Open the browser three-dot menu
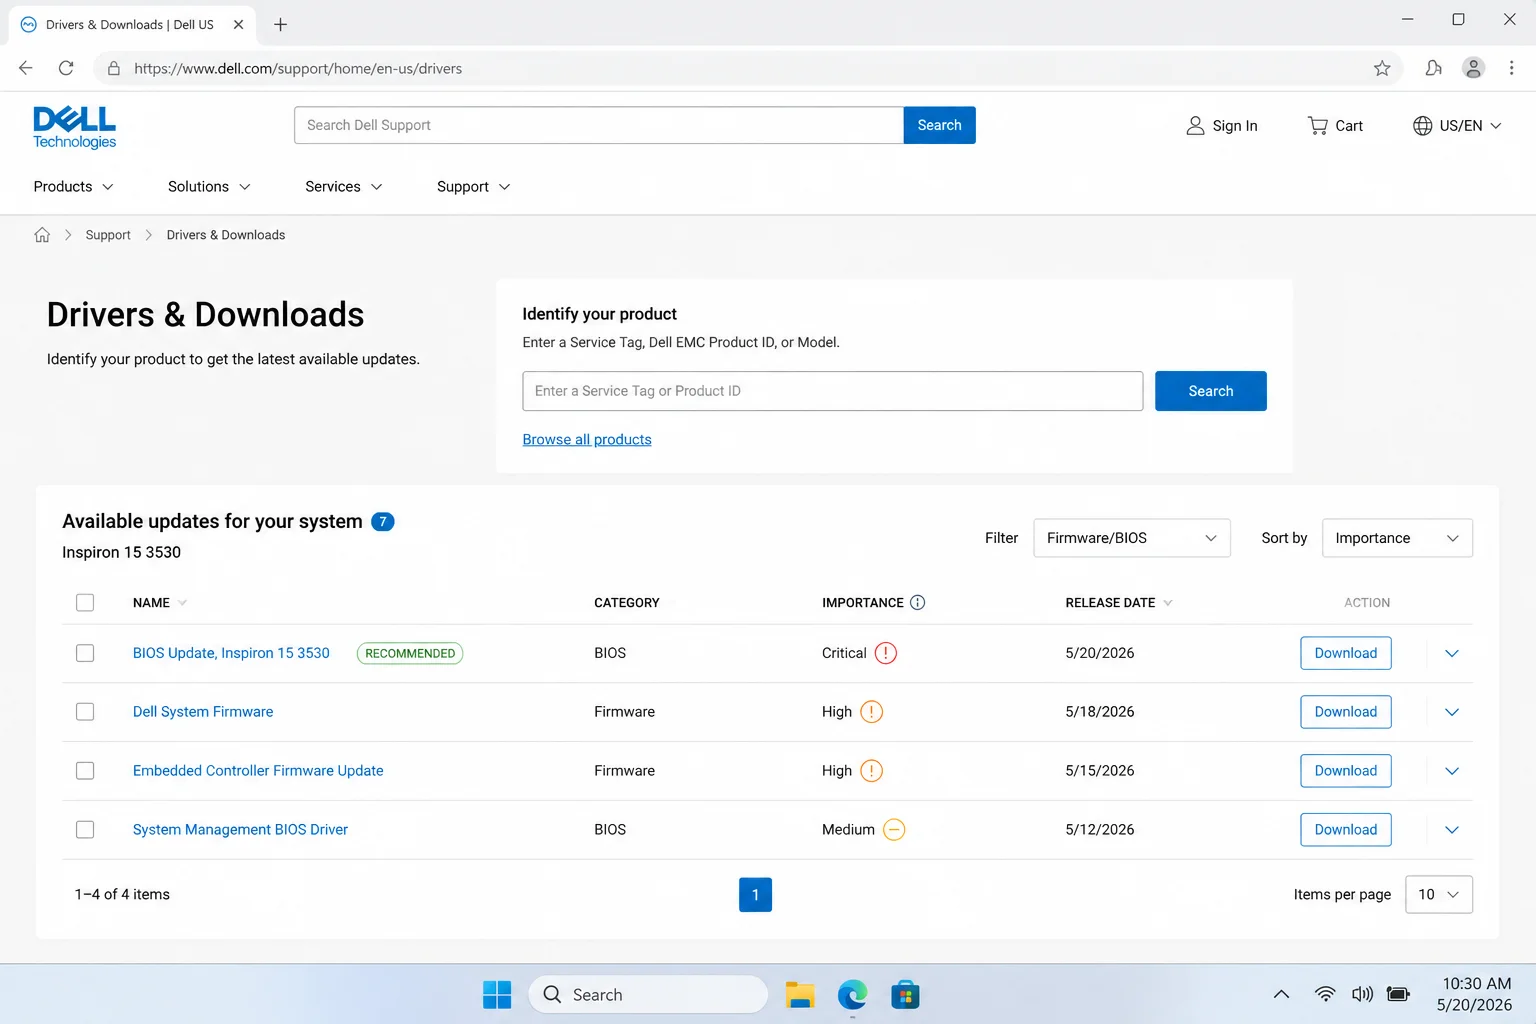 pos(1511,68)
